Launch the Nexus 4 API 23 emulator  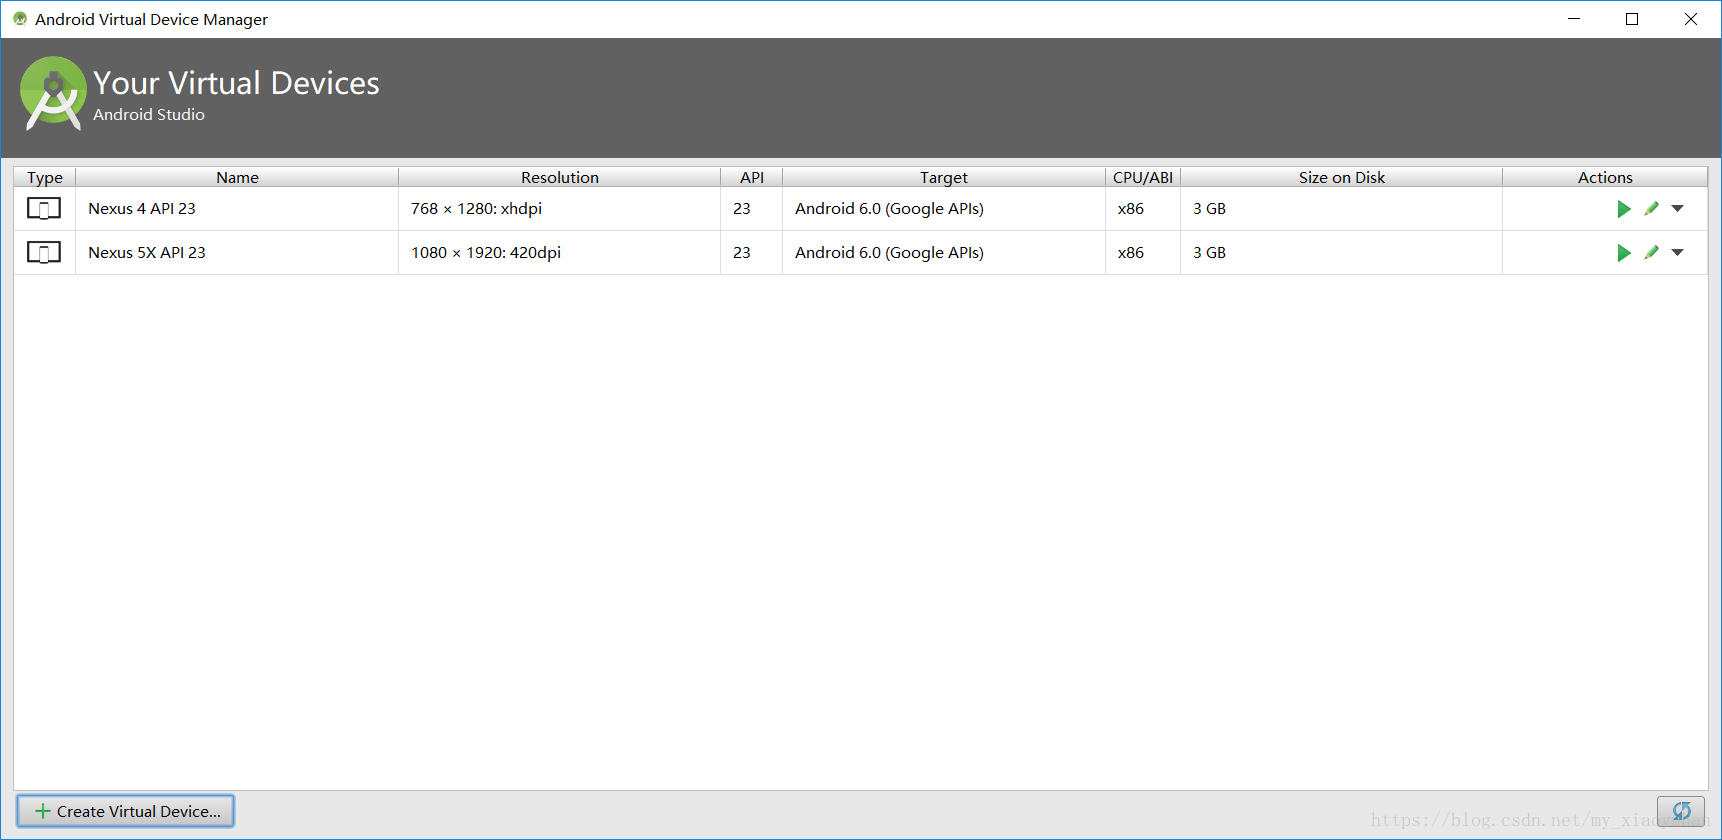click(x=1624, y=209)
